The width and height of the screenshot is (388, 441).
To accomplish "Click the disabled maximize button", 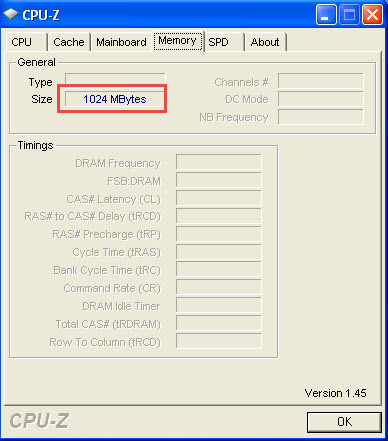I will 349,15.
